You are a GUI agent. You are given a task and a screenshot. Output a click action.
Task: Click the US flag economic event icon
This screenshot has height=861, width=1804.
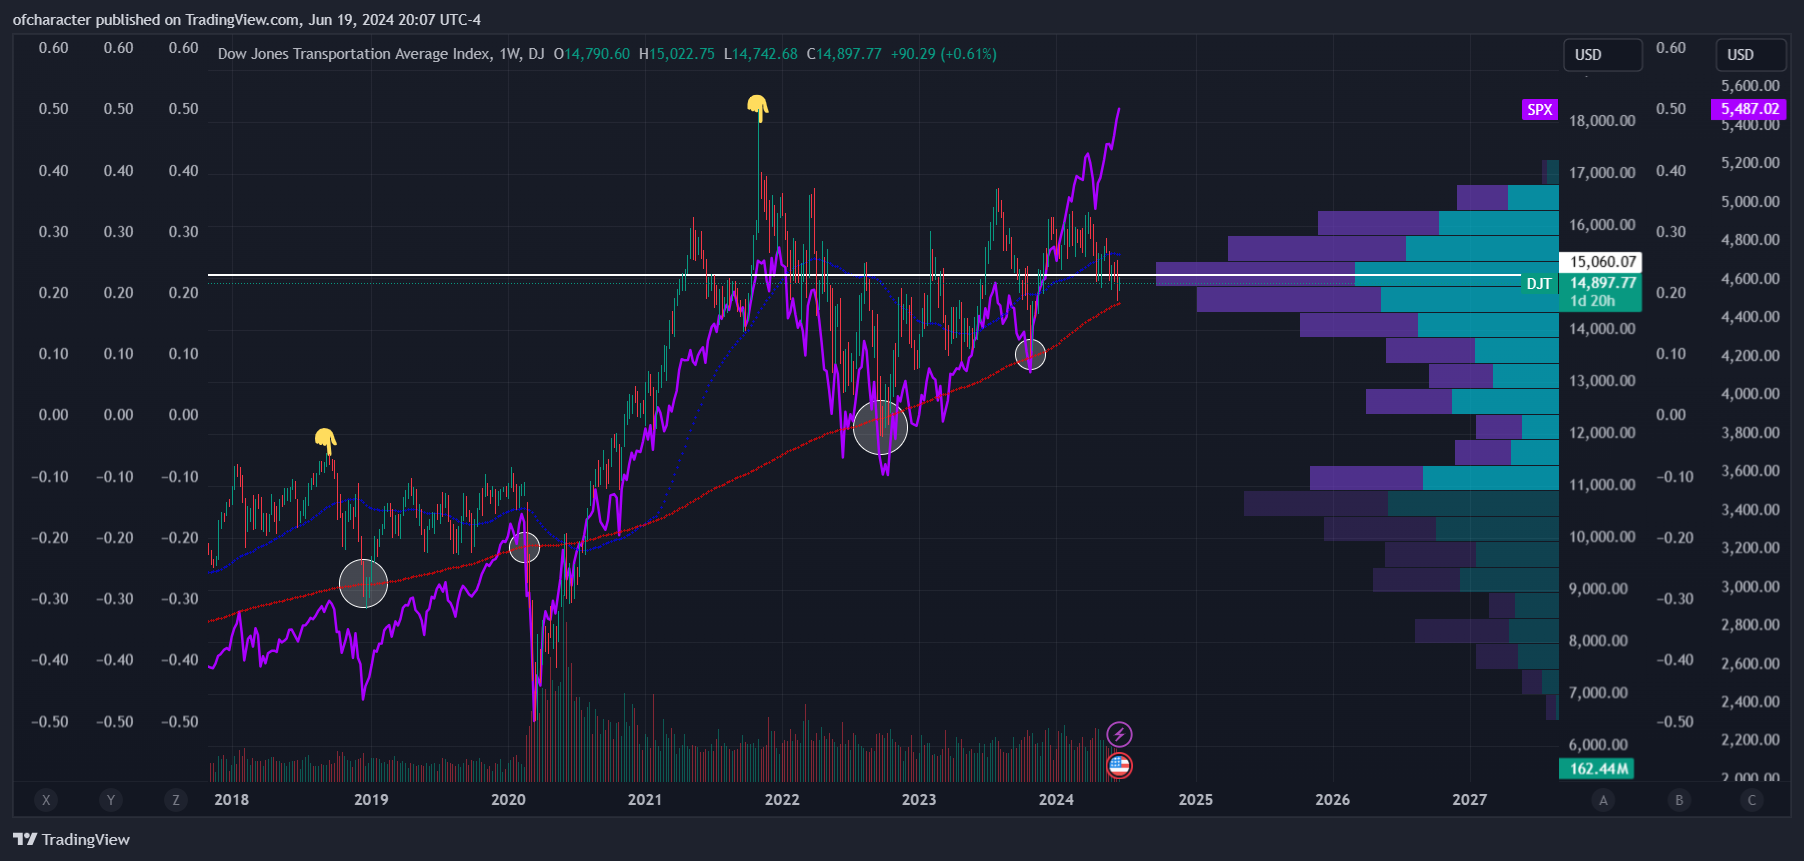1119,766
